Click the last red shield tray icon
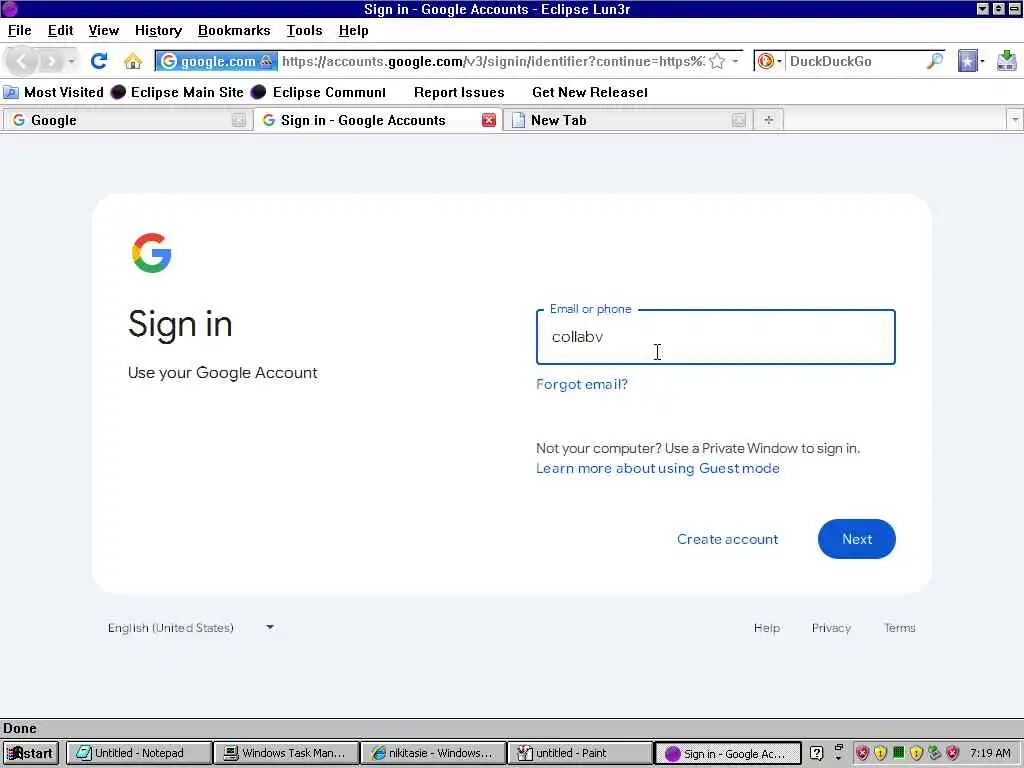 (x=952, y=753)
